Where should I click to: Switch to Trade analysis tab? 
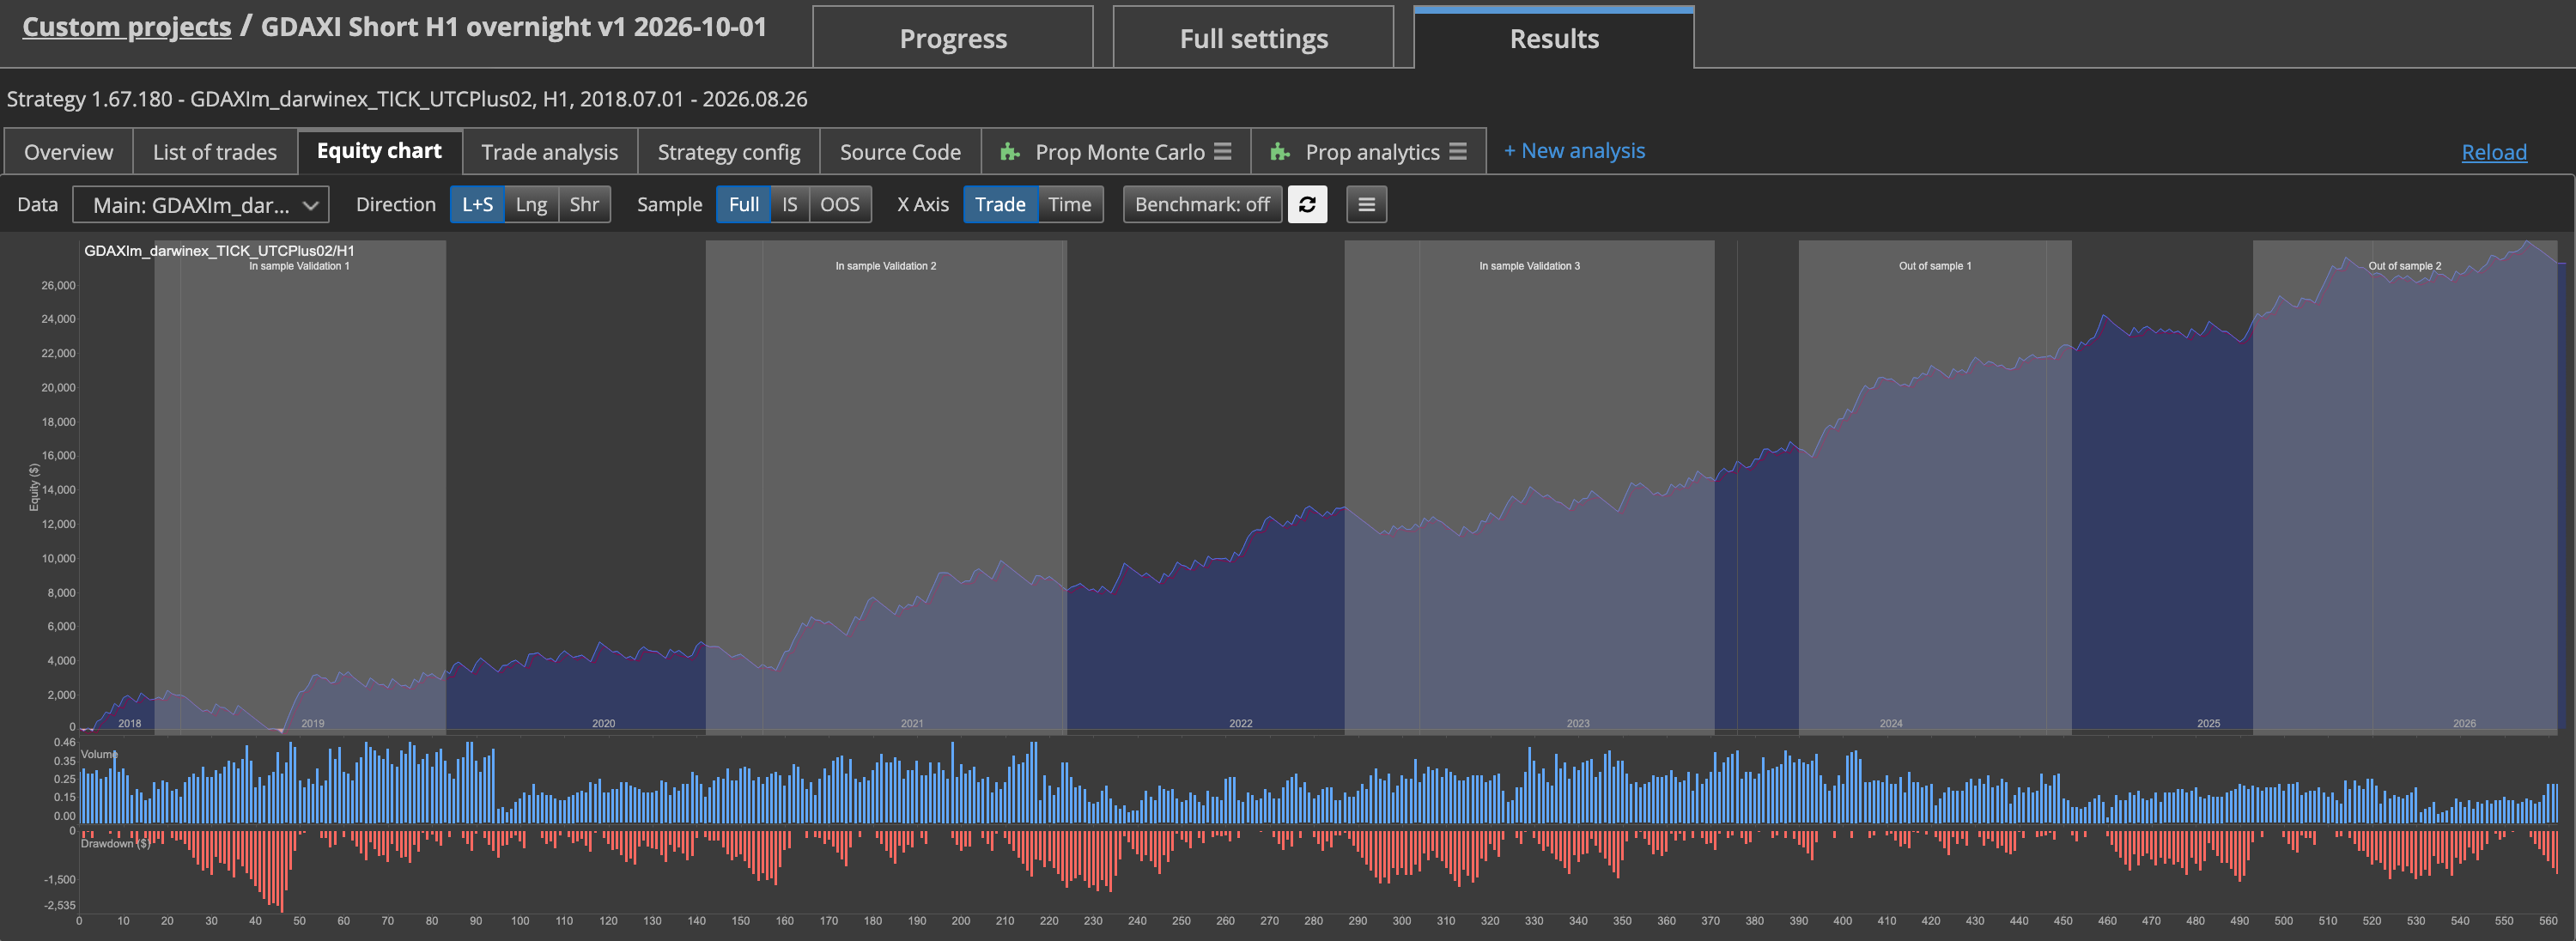549,152
